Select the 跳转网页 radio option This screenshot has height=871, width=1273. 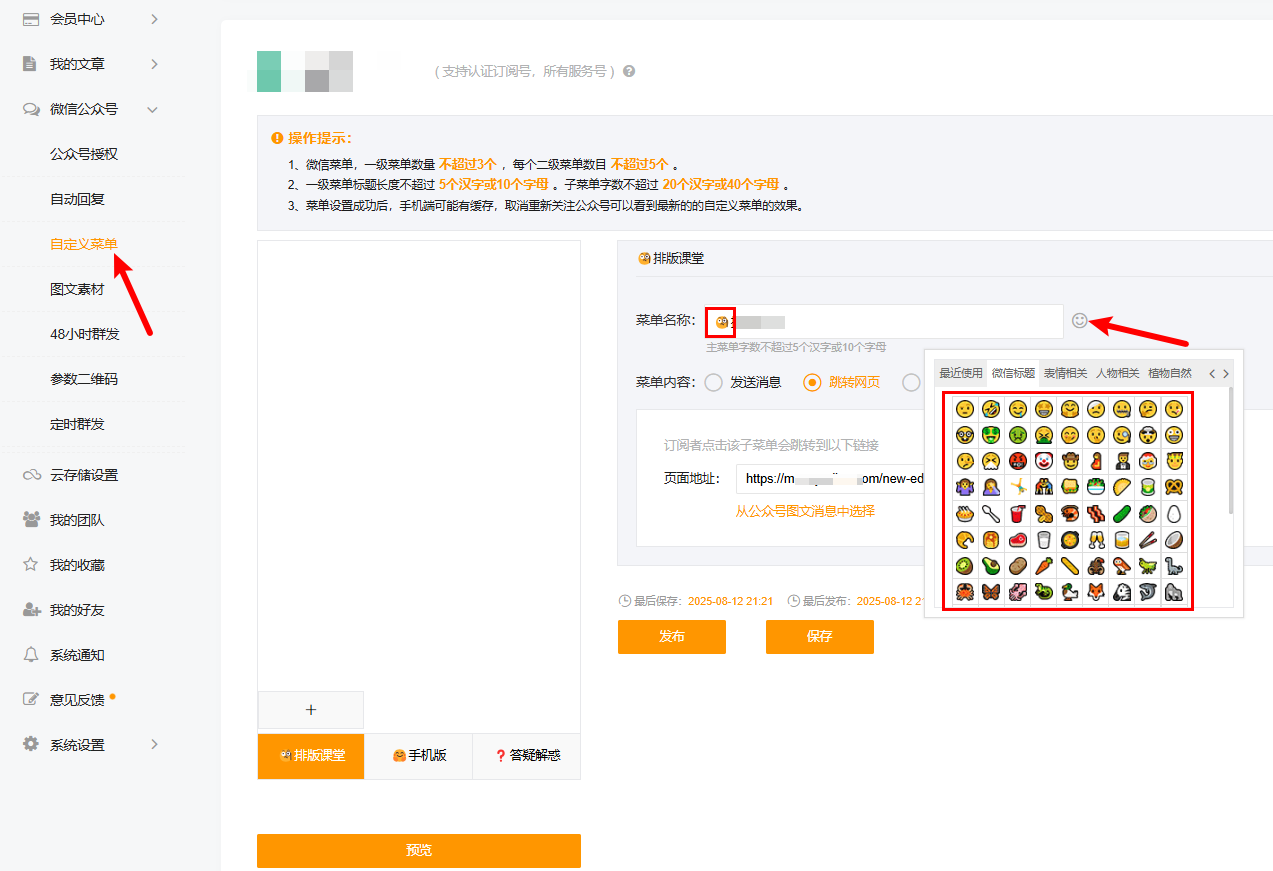pos(812,382)
